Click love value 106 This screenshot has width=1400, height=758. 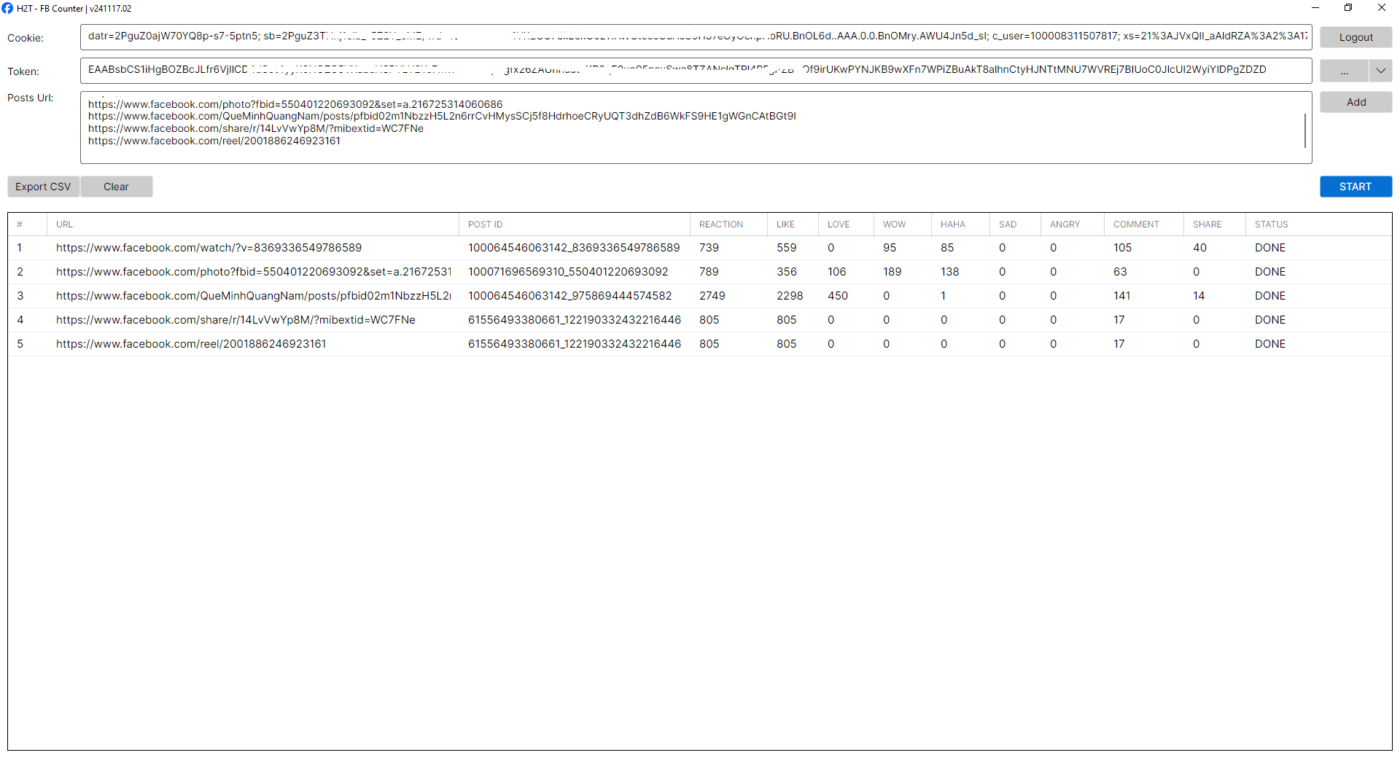837,272
